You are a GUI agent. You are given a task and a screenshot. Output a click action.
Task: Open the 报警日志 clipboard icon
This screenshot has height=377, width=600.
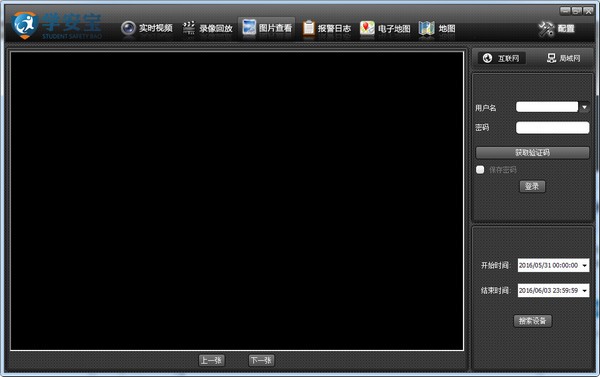pyautogui.click(x=308, y=28)
